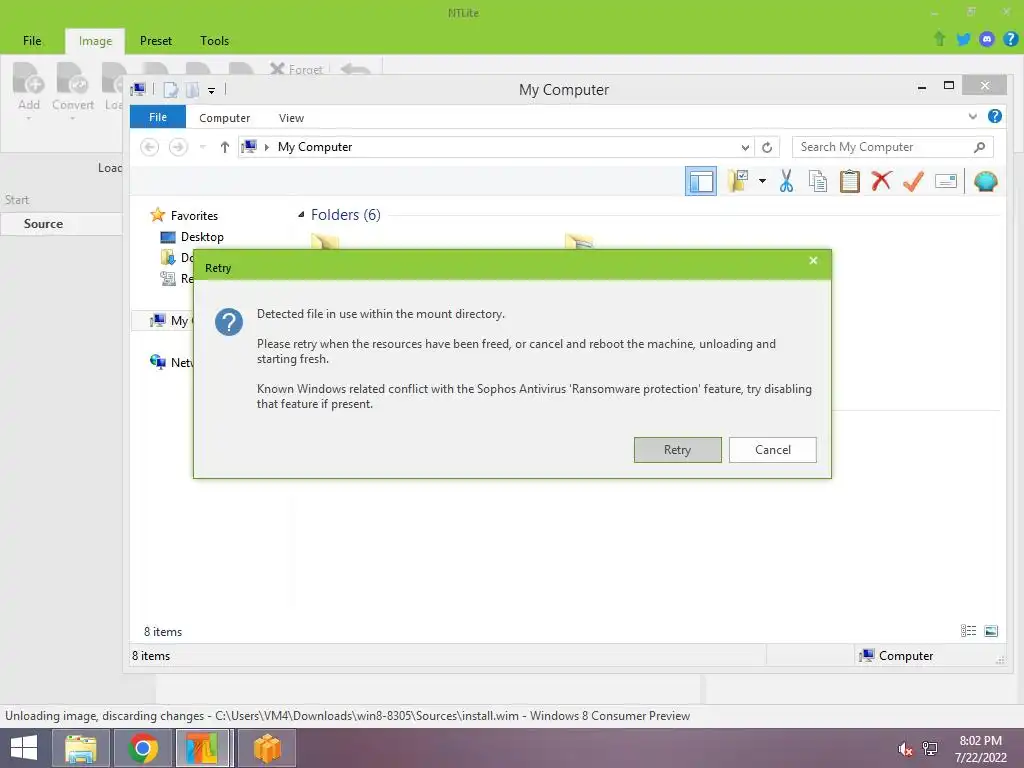Viewport: 1024px width, 768px height.
Task: Click Properties icon in quick access toolbar
Action: [170, 89]
